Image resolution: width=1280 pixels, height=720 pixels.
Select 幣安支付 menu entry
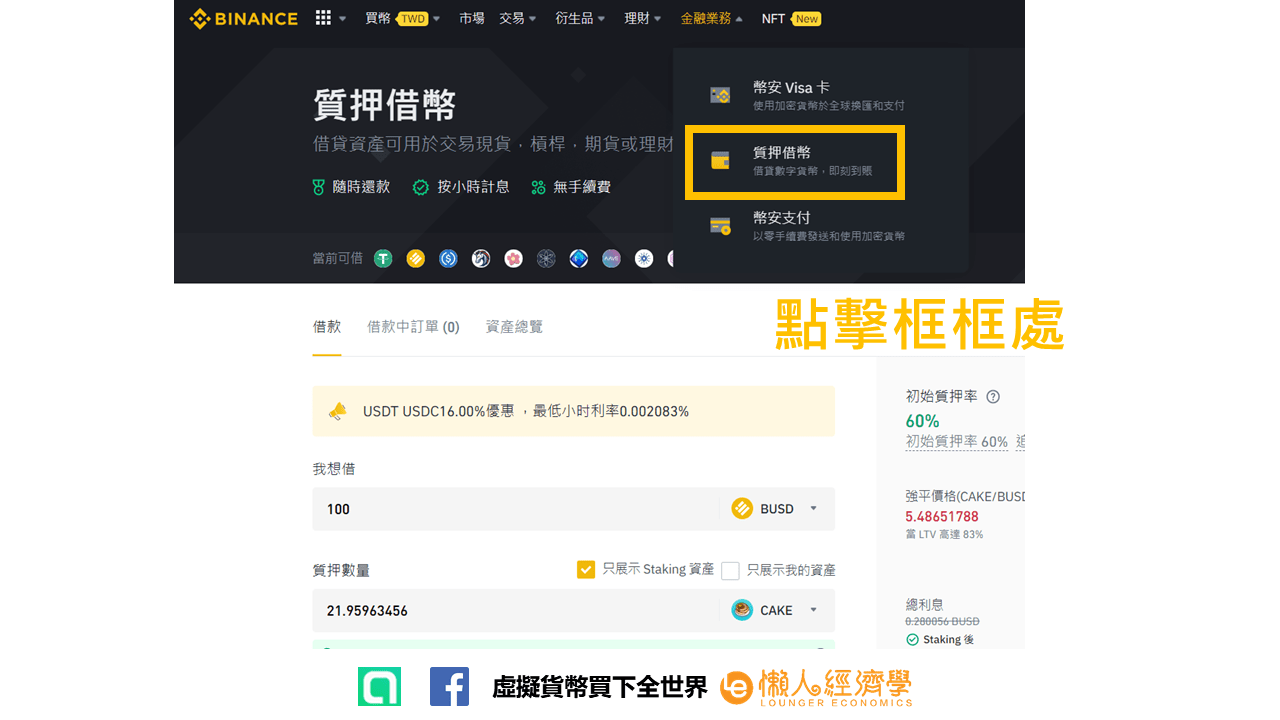click(x=820, y=226)
